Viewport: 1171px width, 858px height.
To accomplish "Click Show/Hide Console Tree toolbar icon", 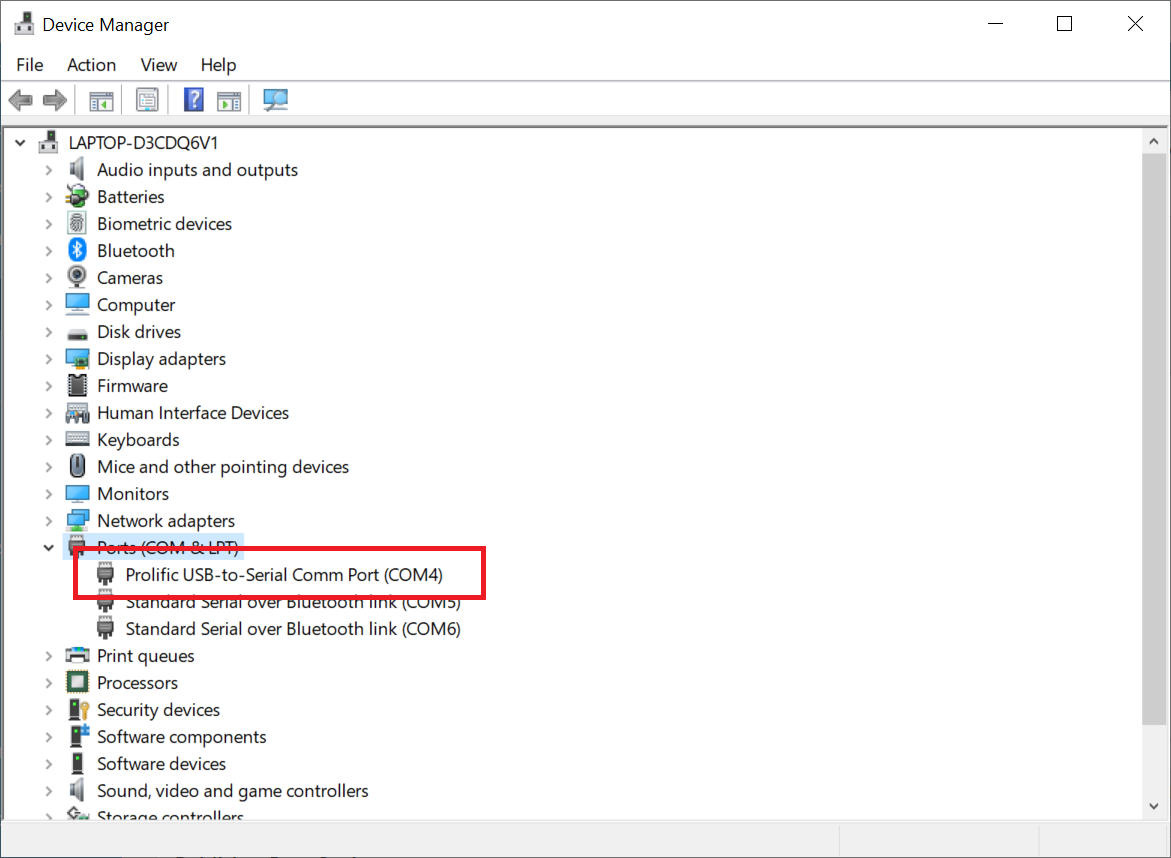I will (x=101, y=100).
